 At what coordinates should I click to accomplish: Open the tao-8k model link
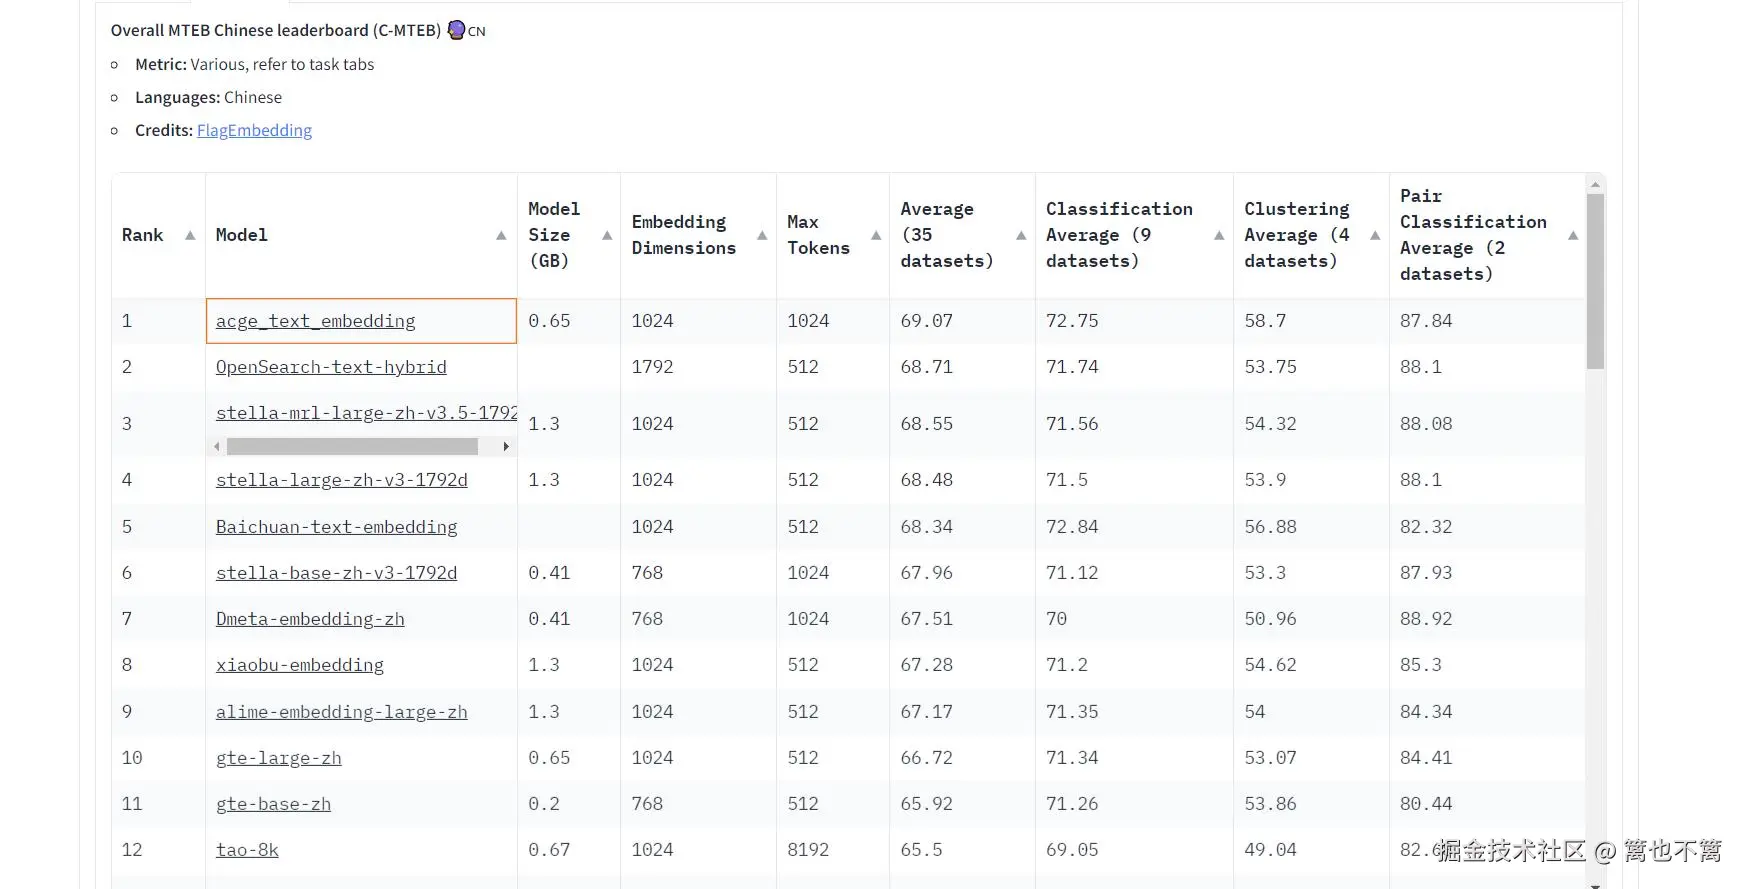(247, 850)
